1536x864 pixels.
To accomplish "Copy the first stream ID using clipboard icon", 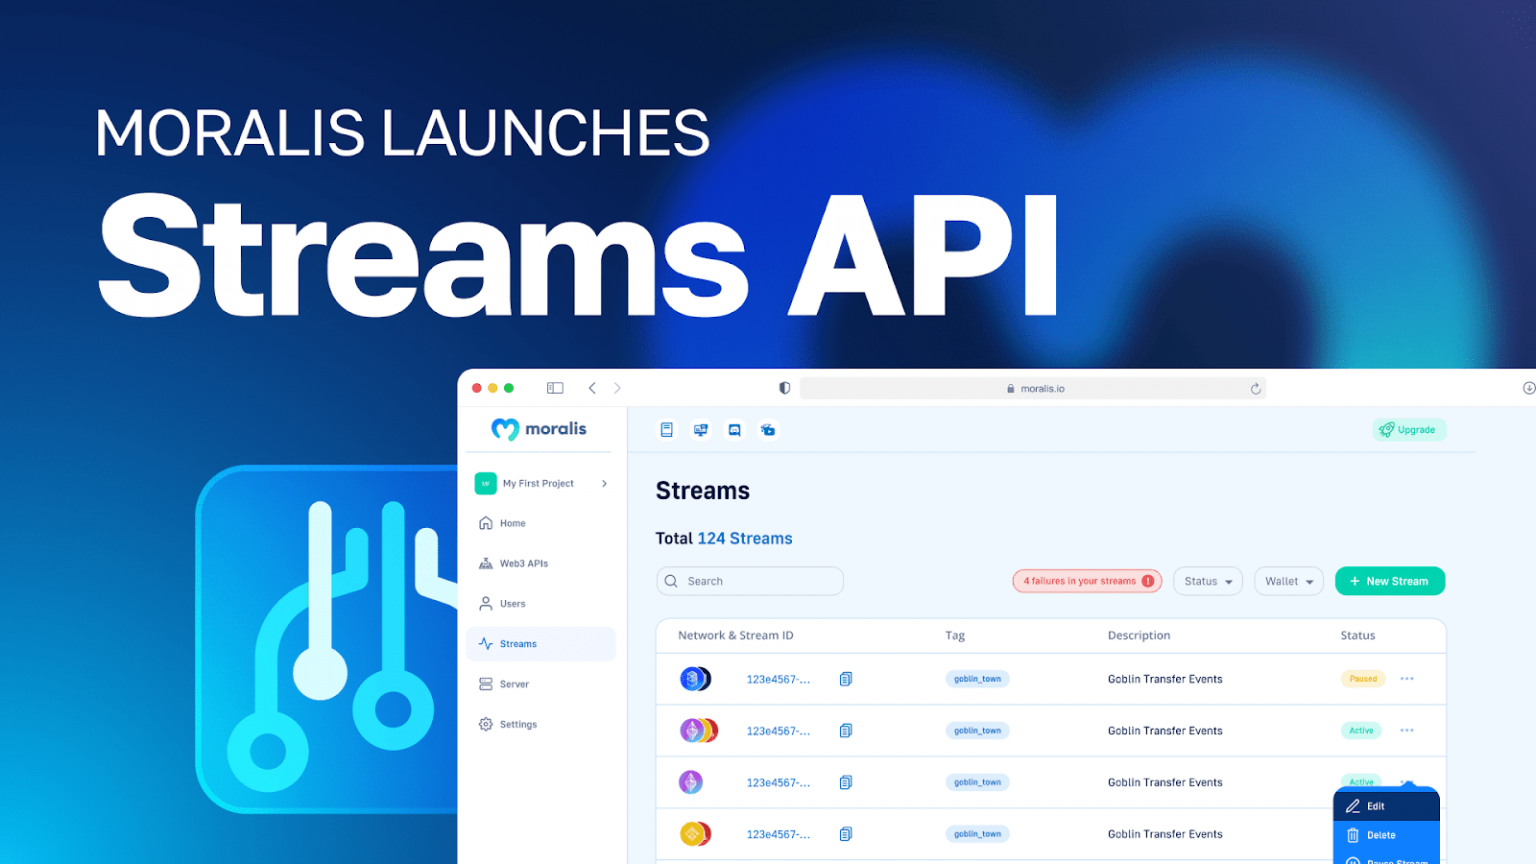I will (845, 678).
